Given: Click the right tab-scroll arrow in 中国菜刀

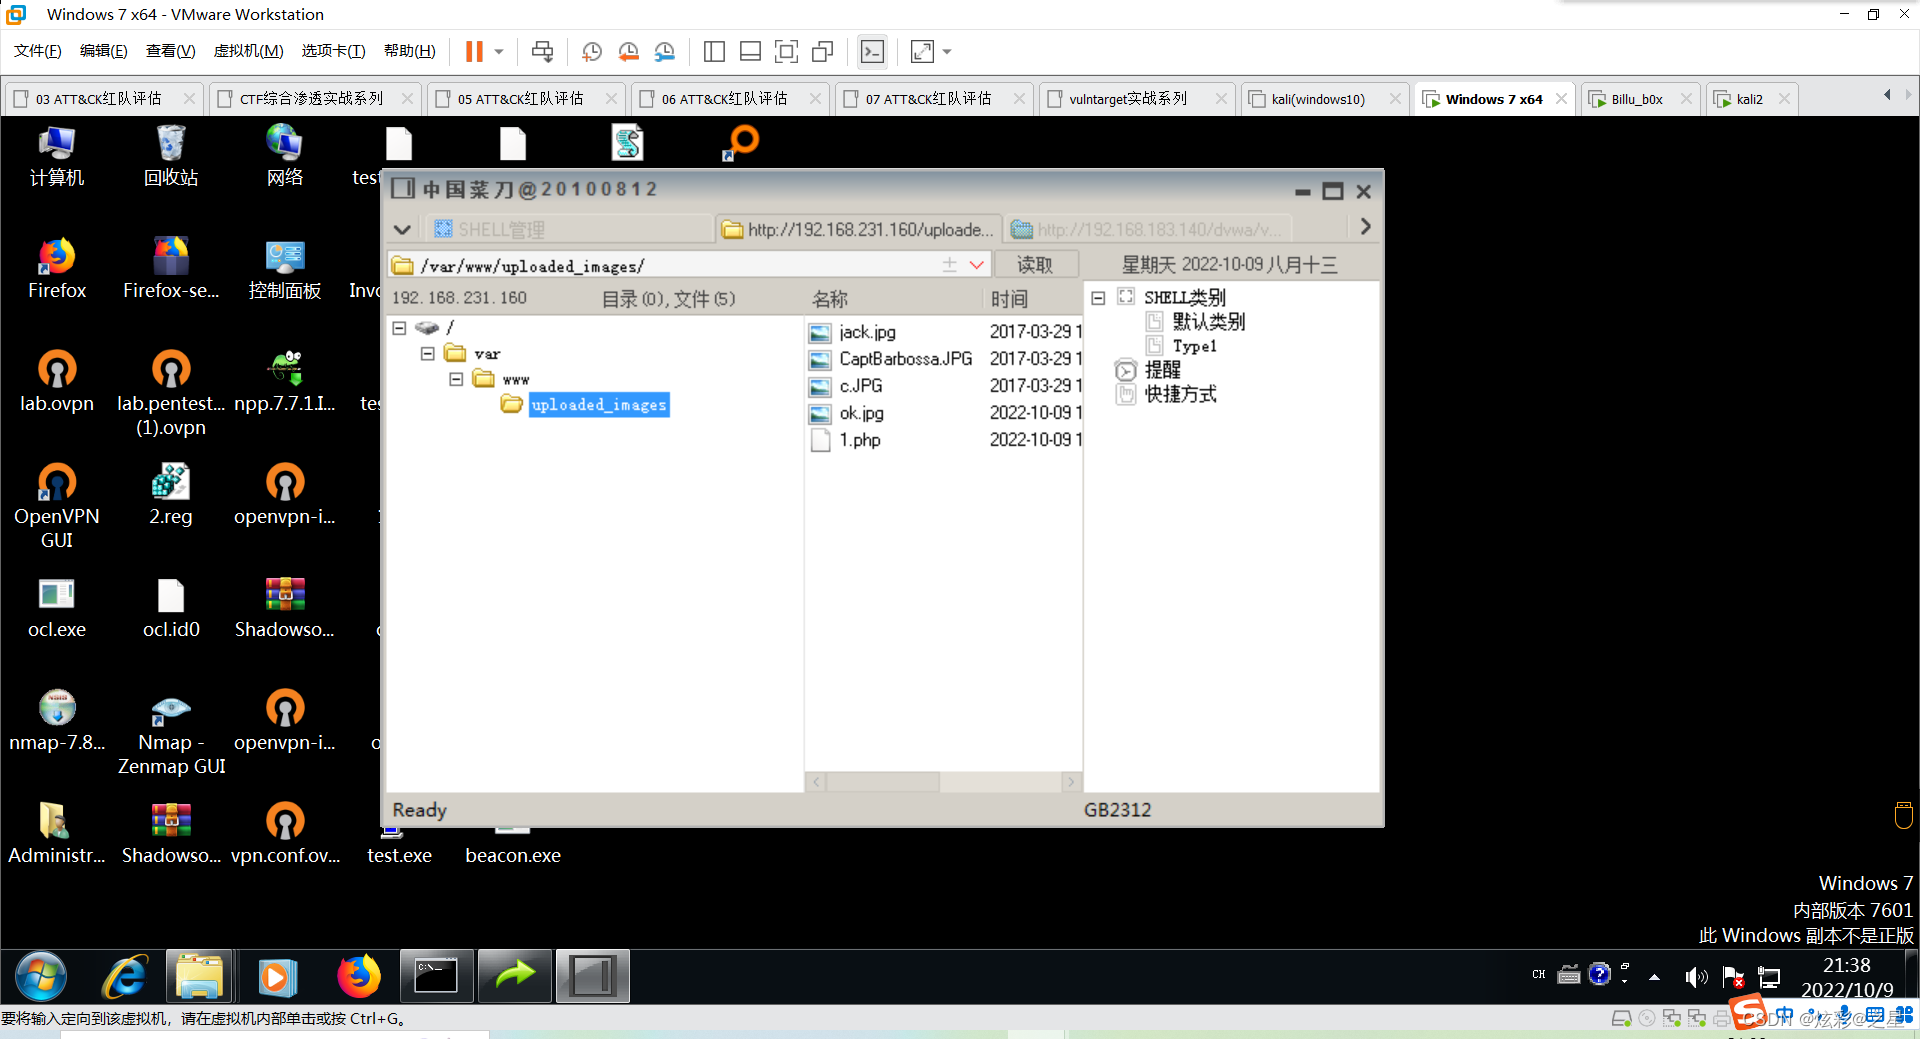Looking at the screenshot, I should pyautogui.click(x=1365, y=227).
